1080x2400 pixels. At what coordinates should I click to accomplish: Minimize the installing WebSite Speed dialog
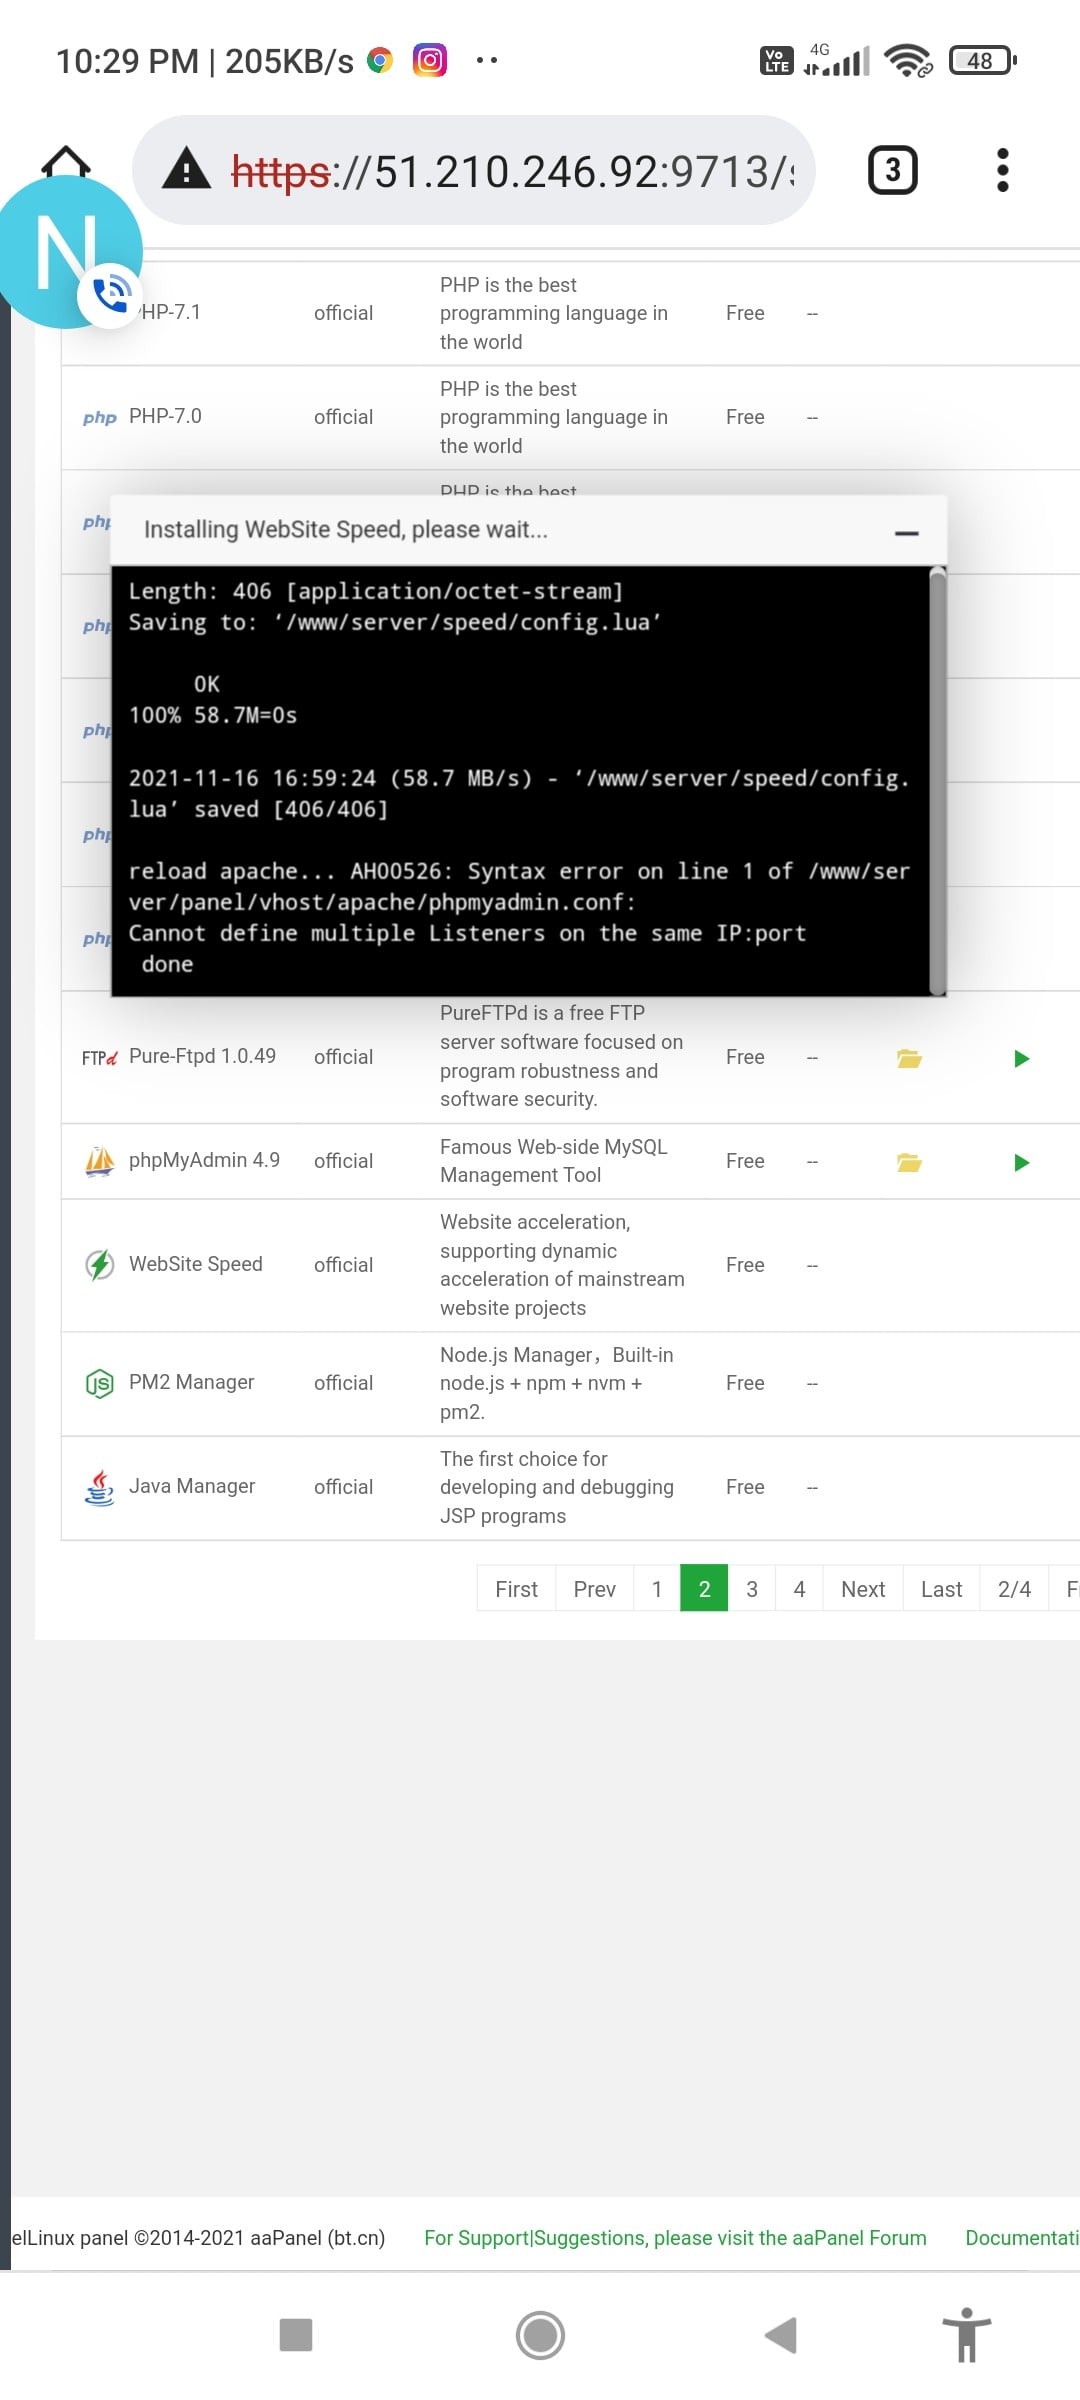click(x=906, y=533)
